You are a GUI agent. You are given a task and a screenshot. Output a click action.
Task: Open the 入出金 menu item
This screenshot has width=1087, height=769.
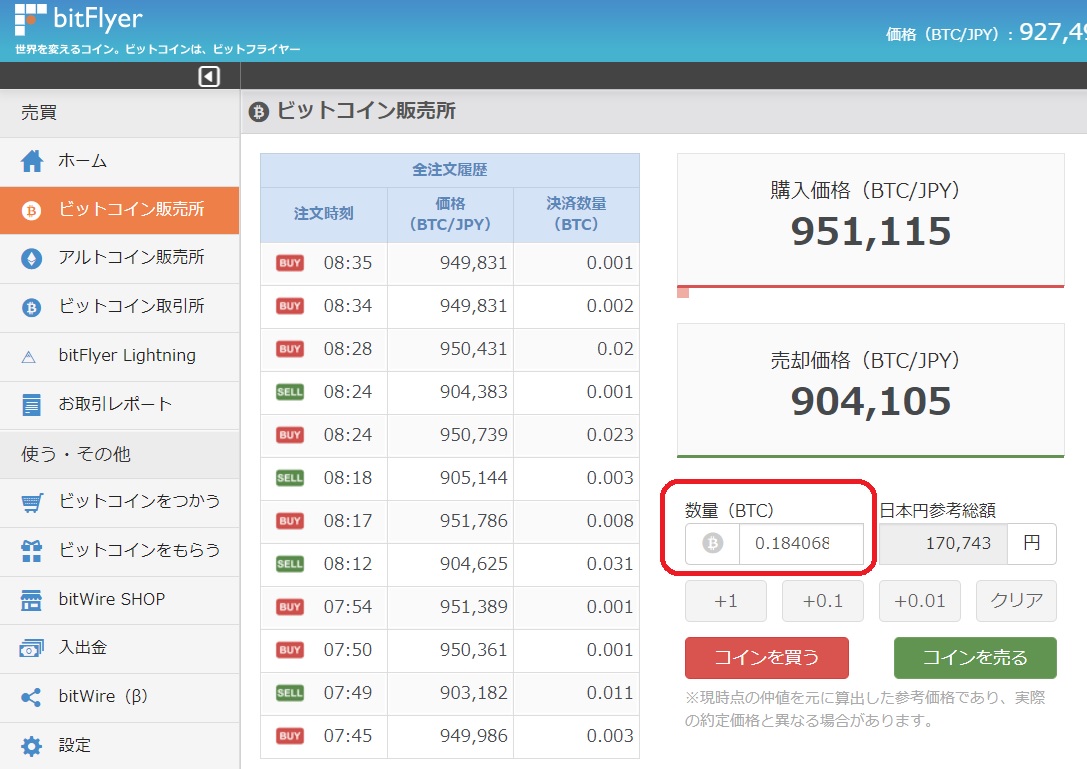120,649
